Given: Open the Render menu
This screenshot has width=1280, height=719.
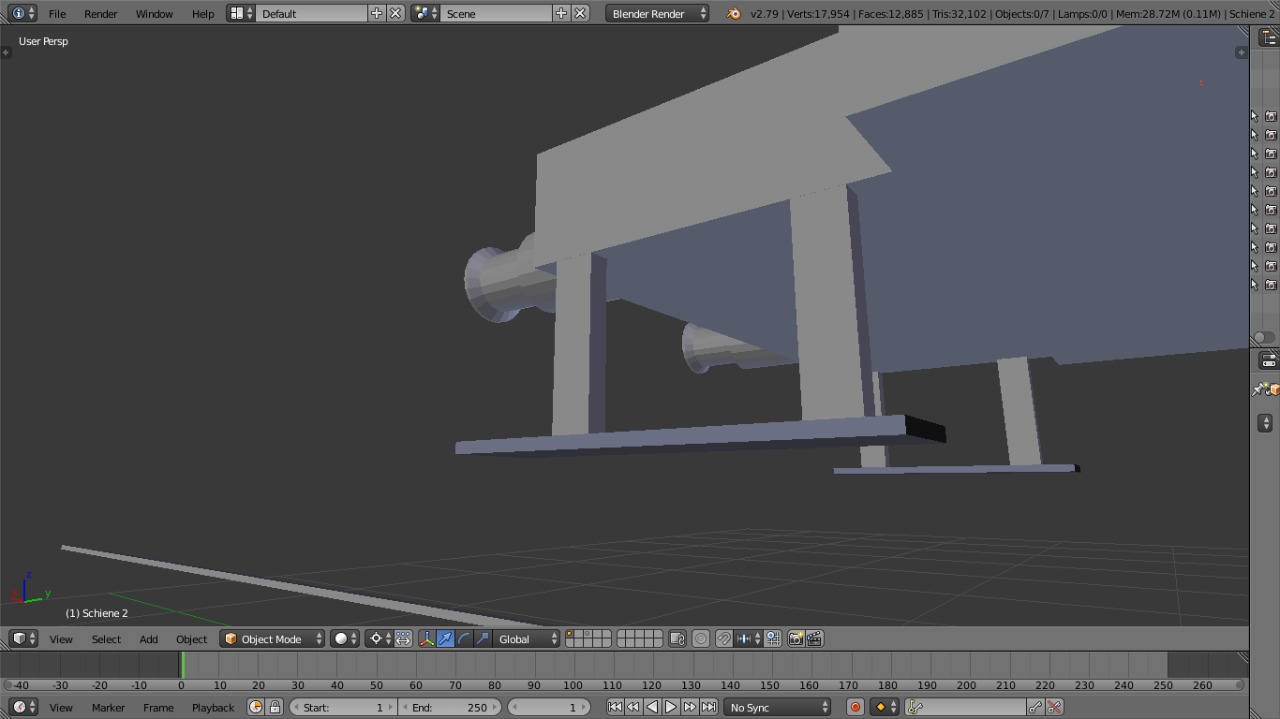Looking at the screenshot, I should pos(100,14).
